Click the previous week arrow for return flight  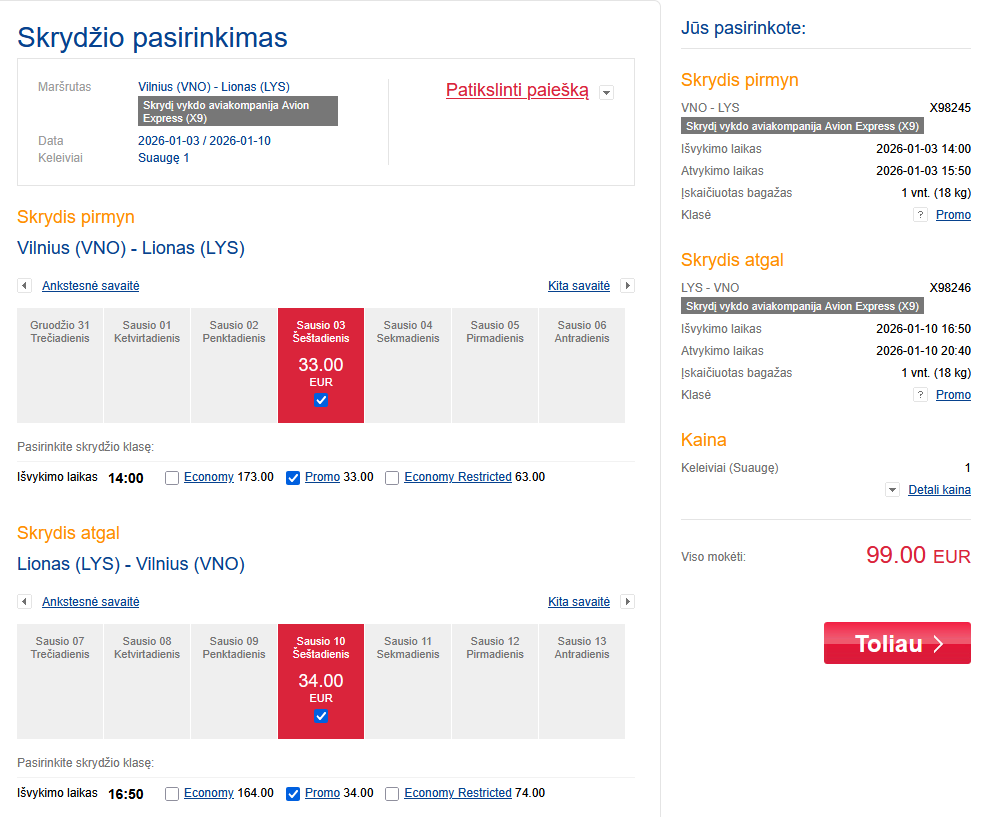click(24, 602)
